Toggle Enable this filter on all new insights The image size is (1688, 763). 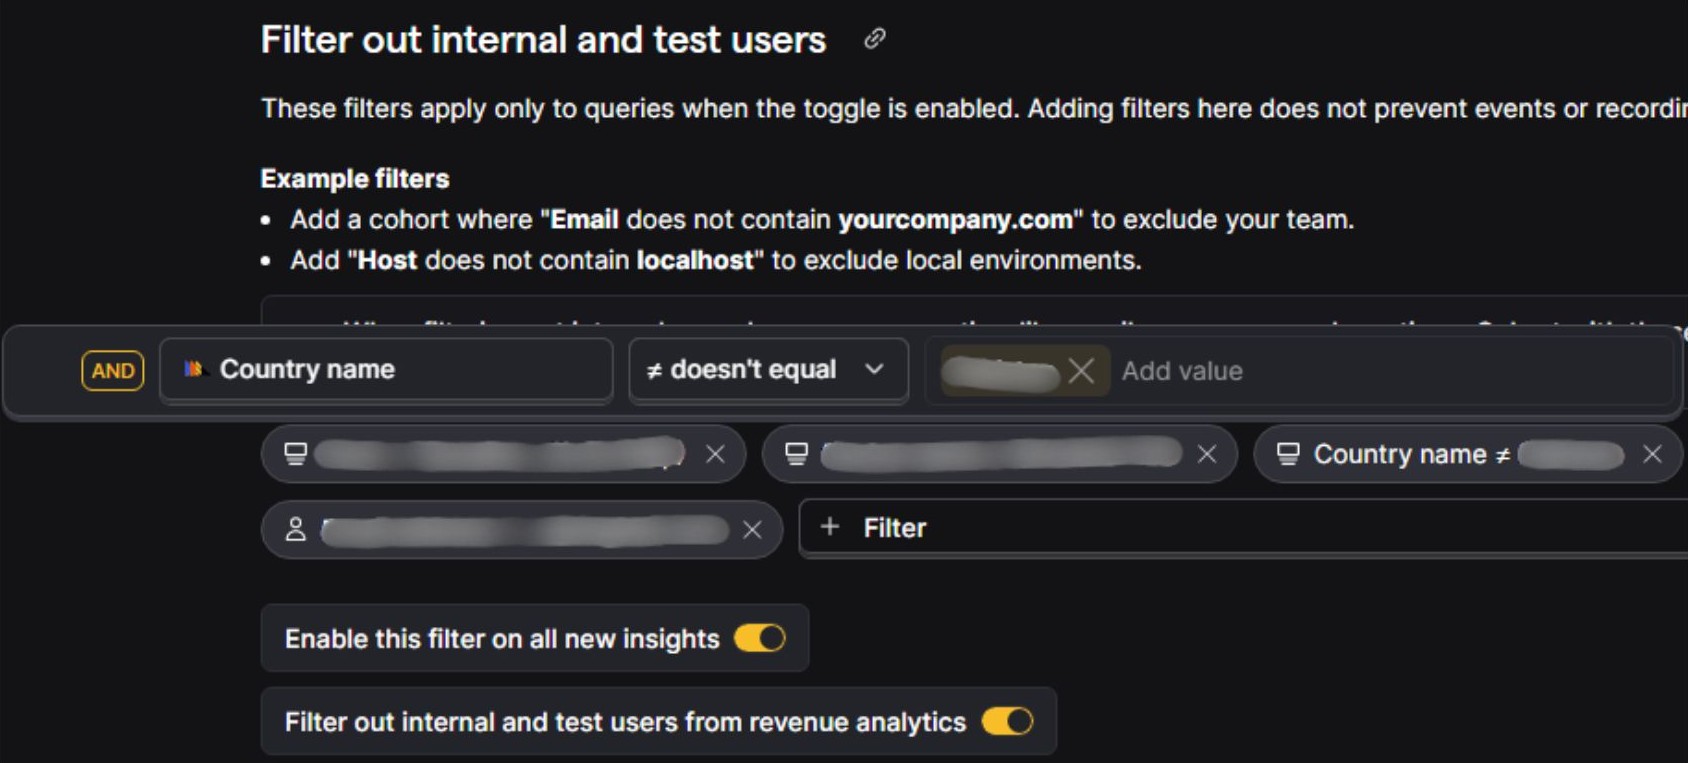[760, 638]
